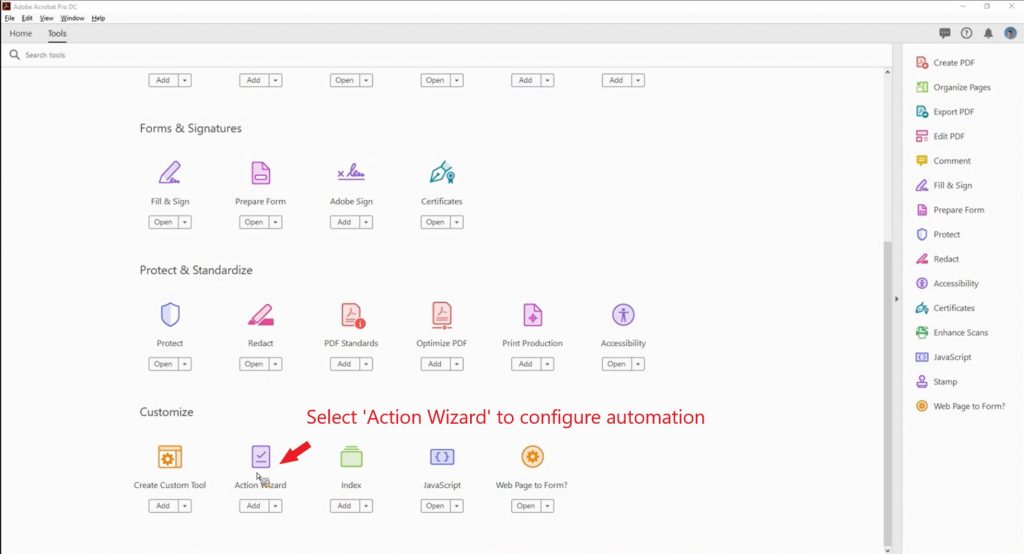Click the Open button under Web Page to Form?
This screenshot has height=554, width=1024.
point(526,506)
